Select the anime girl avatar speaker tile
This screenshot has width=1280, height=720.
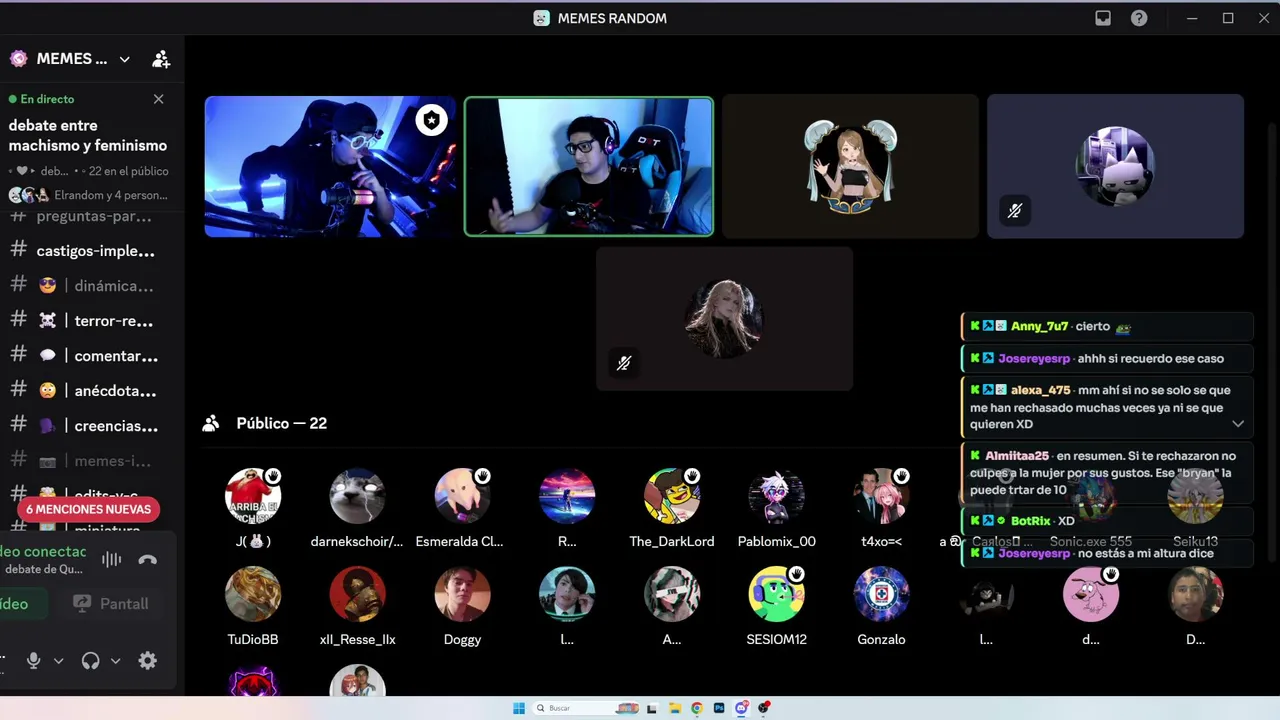(851, 166)
